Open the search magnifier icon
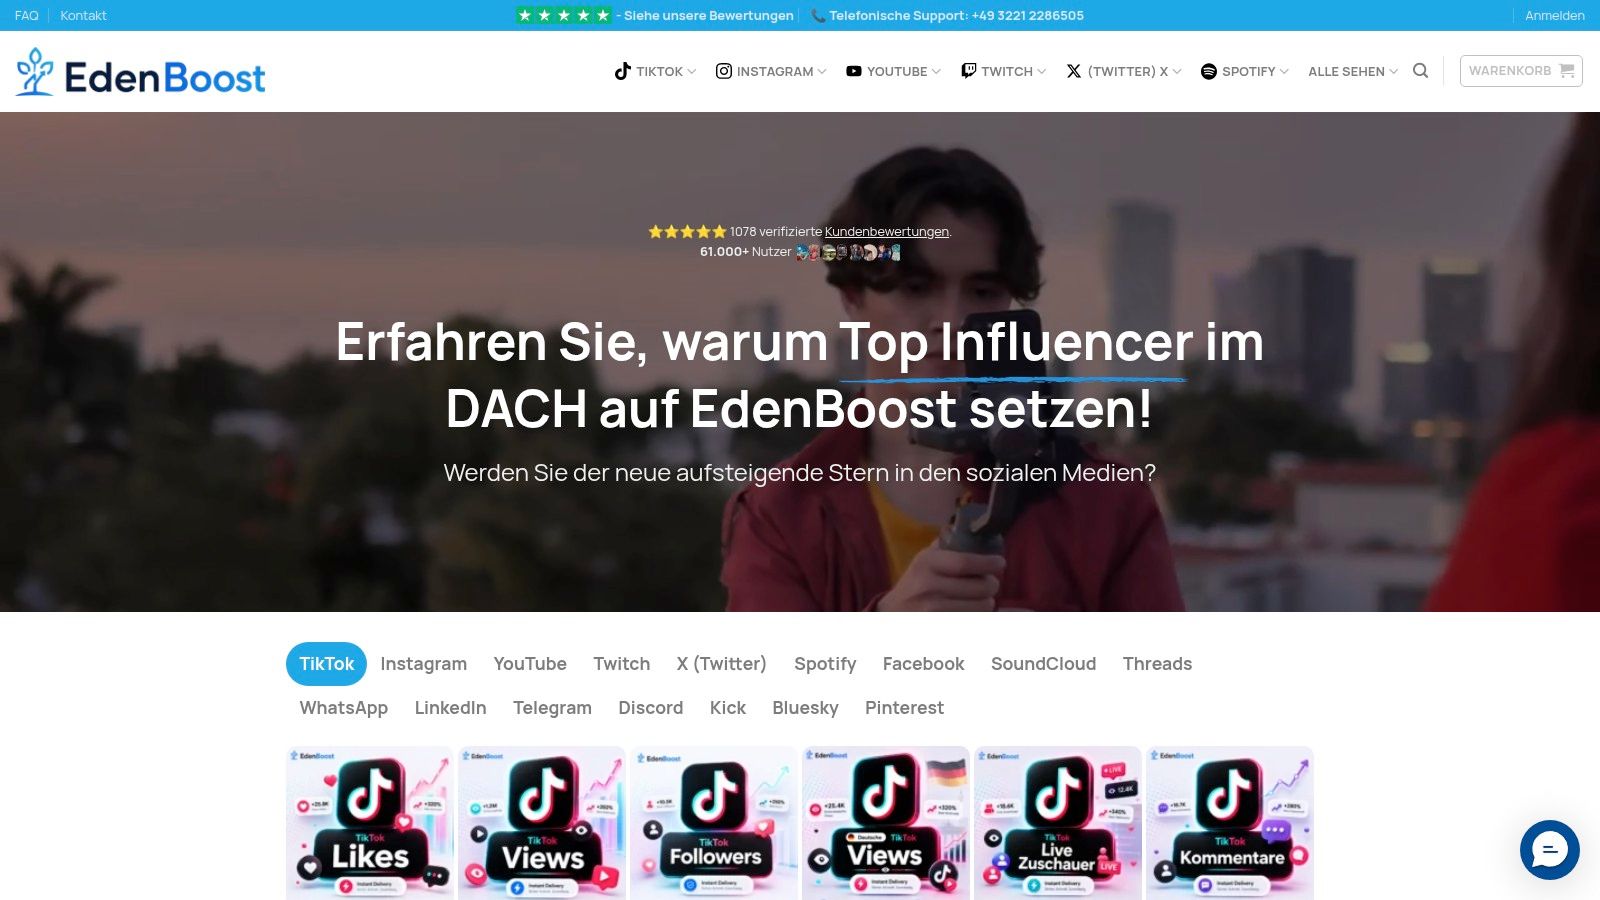The height and width of the screenshot is (900, 1600). [1420, 71]
